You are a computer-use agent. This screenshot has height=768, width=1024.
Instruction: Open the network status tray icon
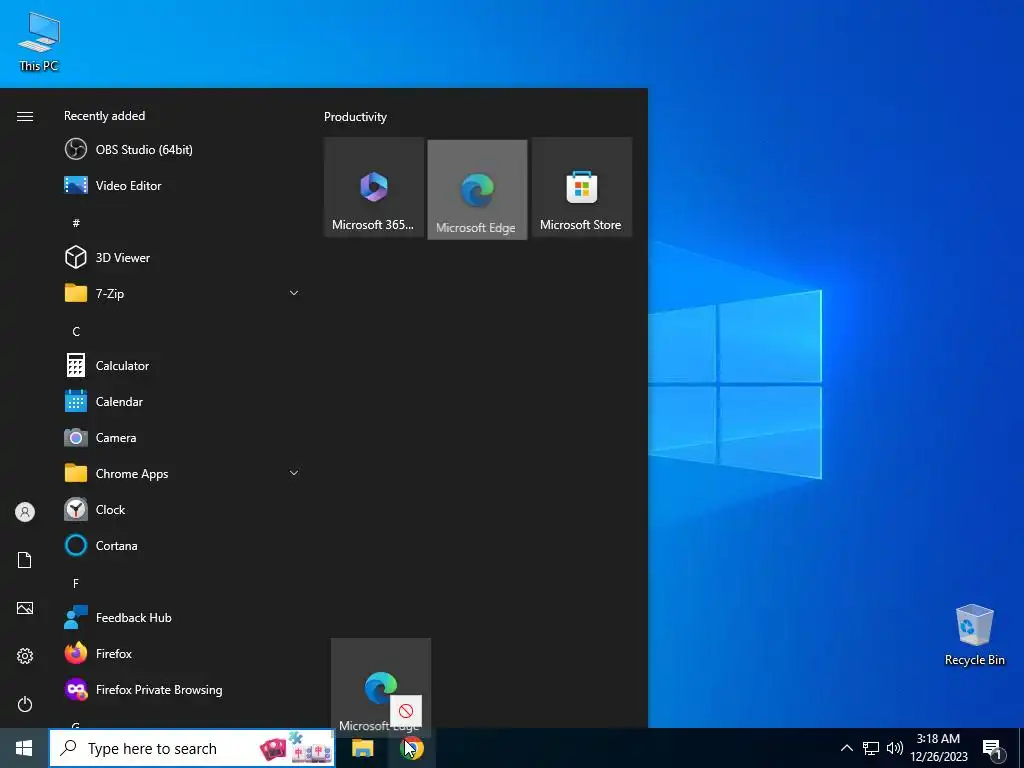(x=871, y=748)
